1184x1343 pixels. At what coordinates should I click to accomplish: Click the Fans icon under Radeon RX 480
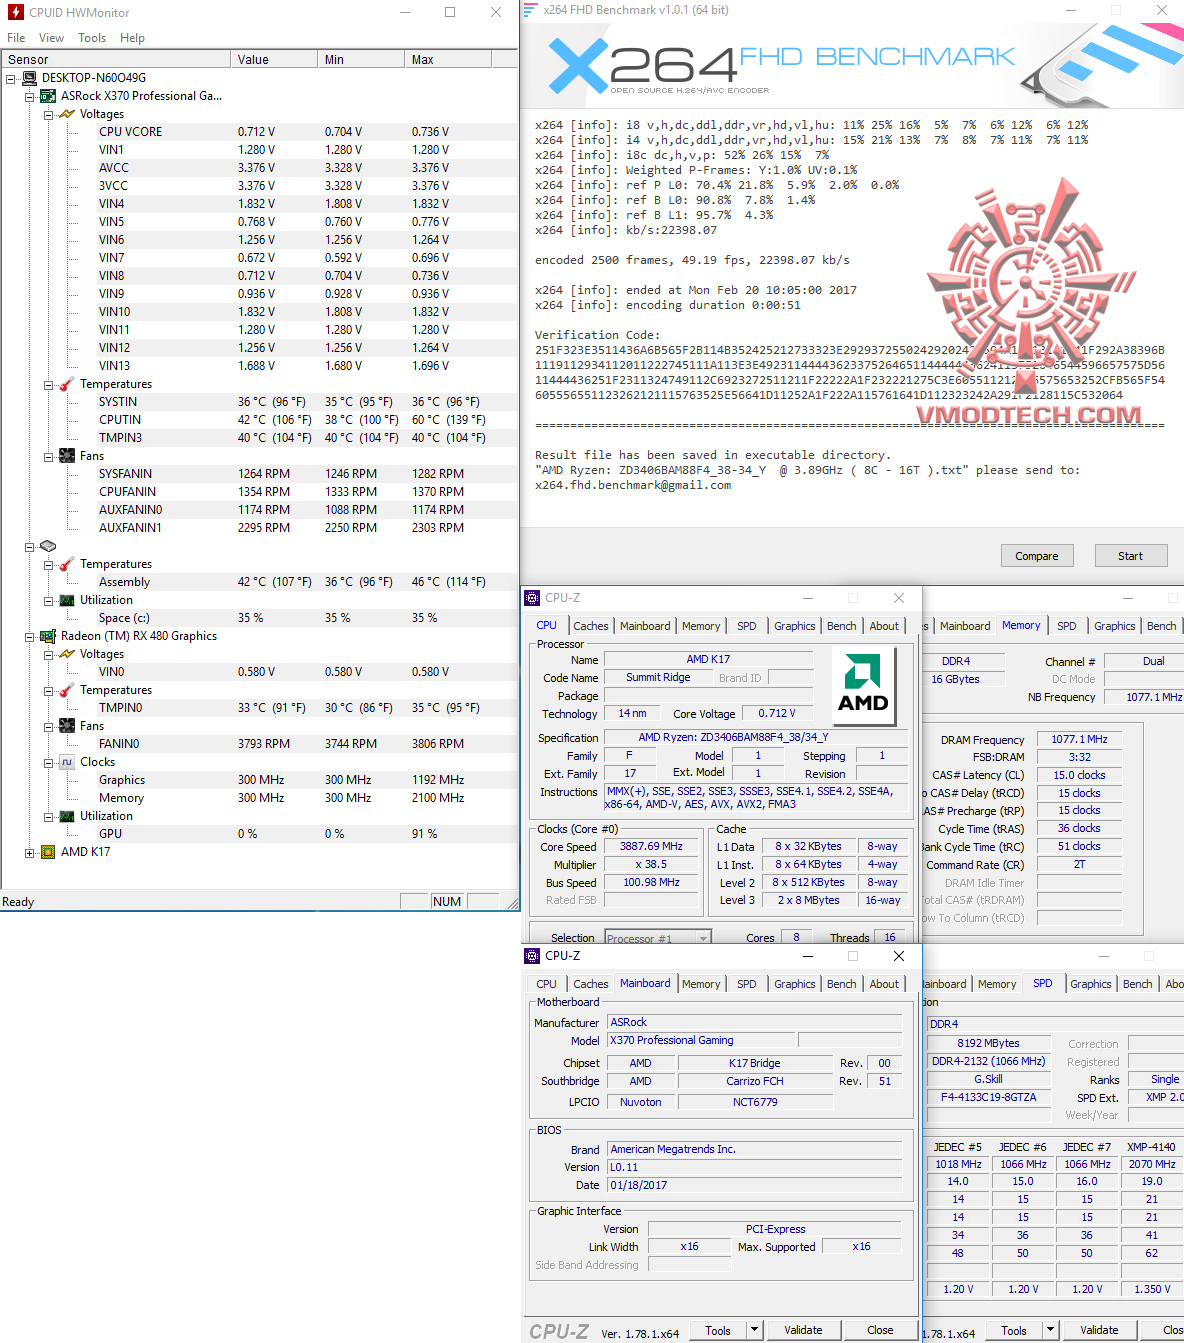click(66, 726)
